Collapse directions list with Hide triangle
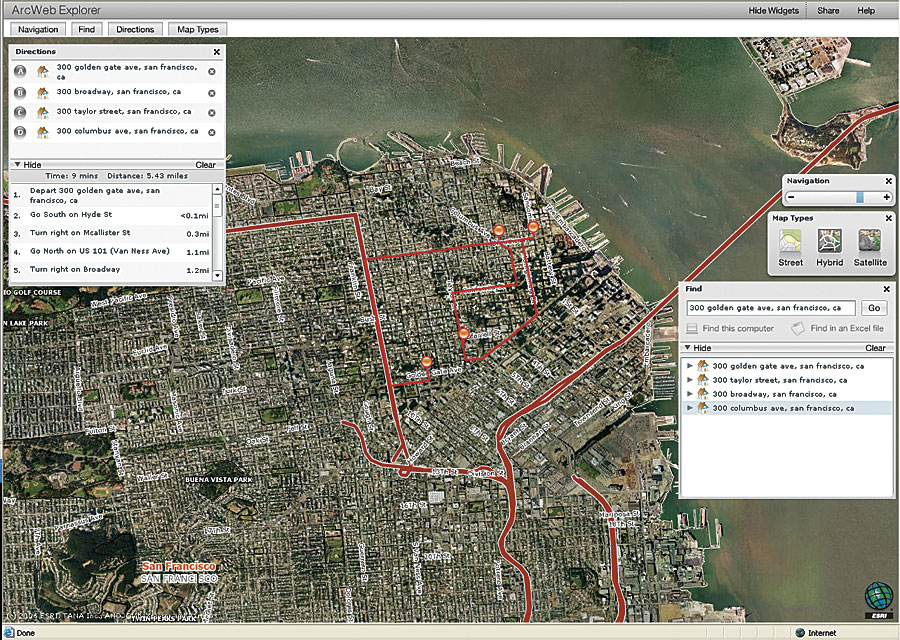Screen dimensions: 900x640 tap(17, 165)
